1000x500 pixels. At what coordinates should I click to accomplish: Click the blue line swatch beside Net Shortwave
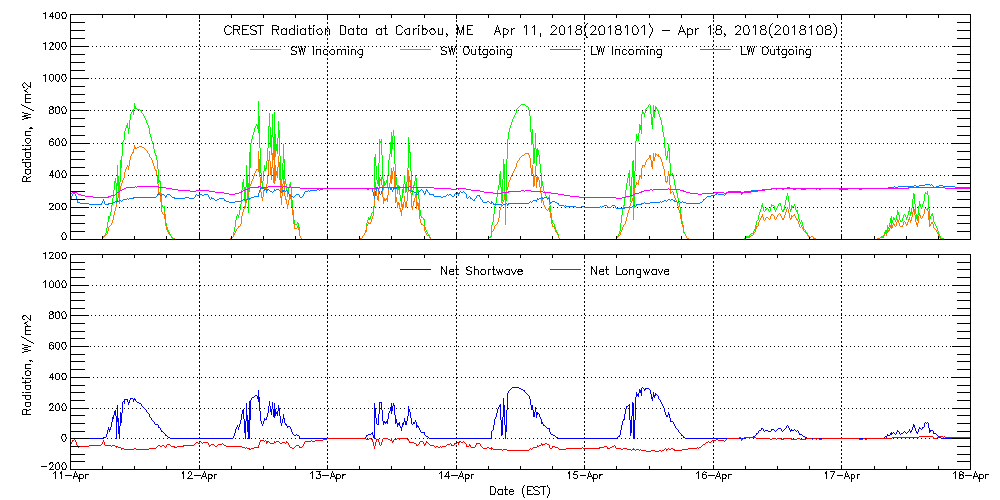(412, 270)
